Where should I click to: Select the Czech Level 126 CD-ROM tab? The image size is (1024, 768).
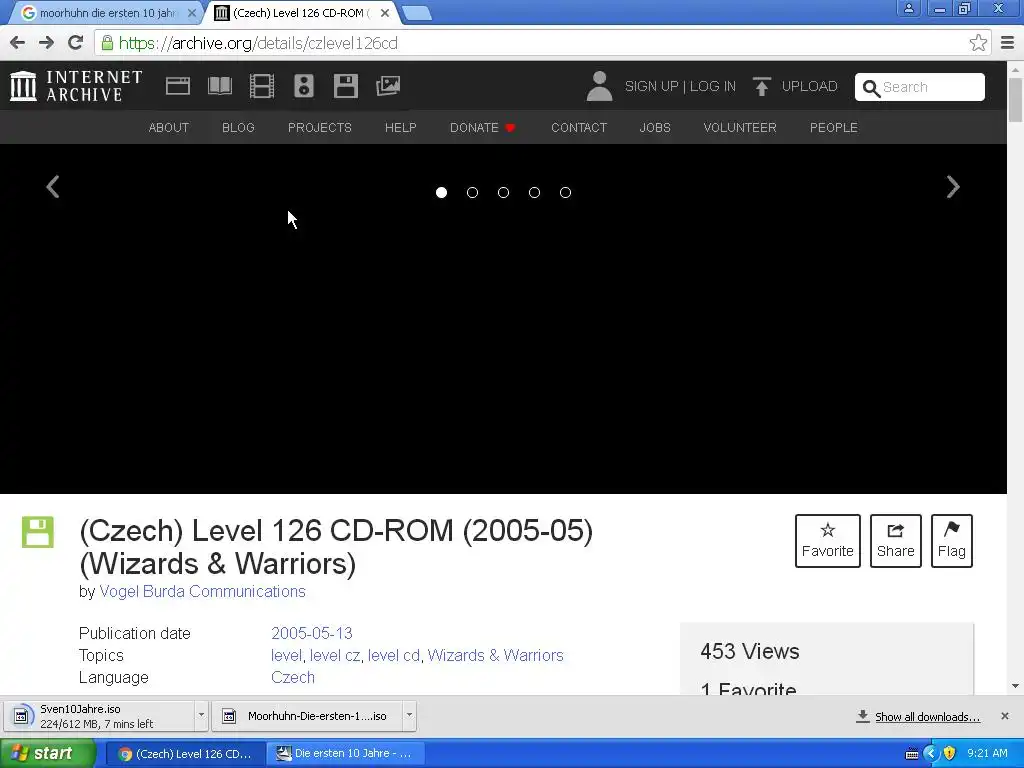coord(300,13)
